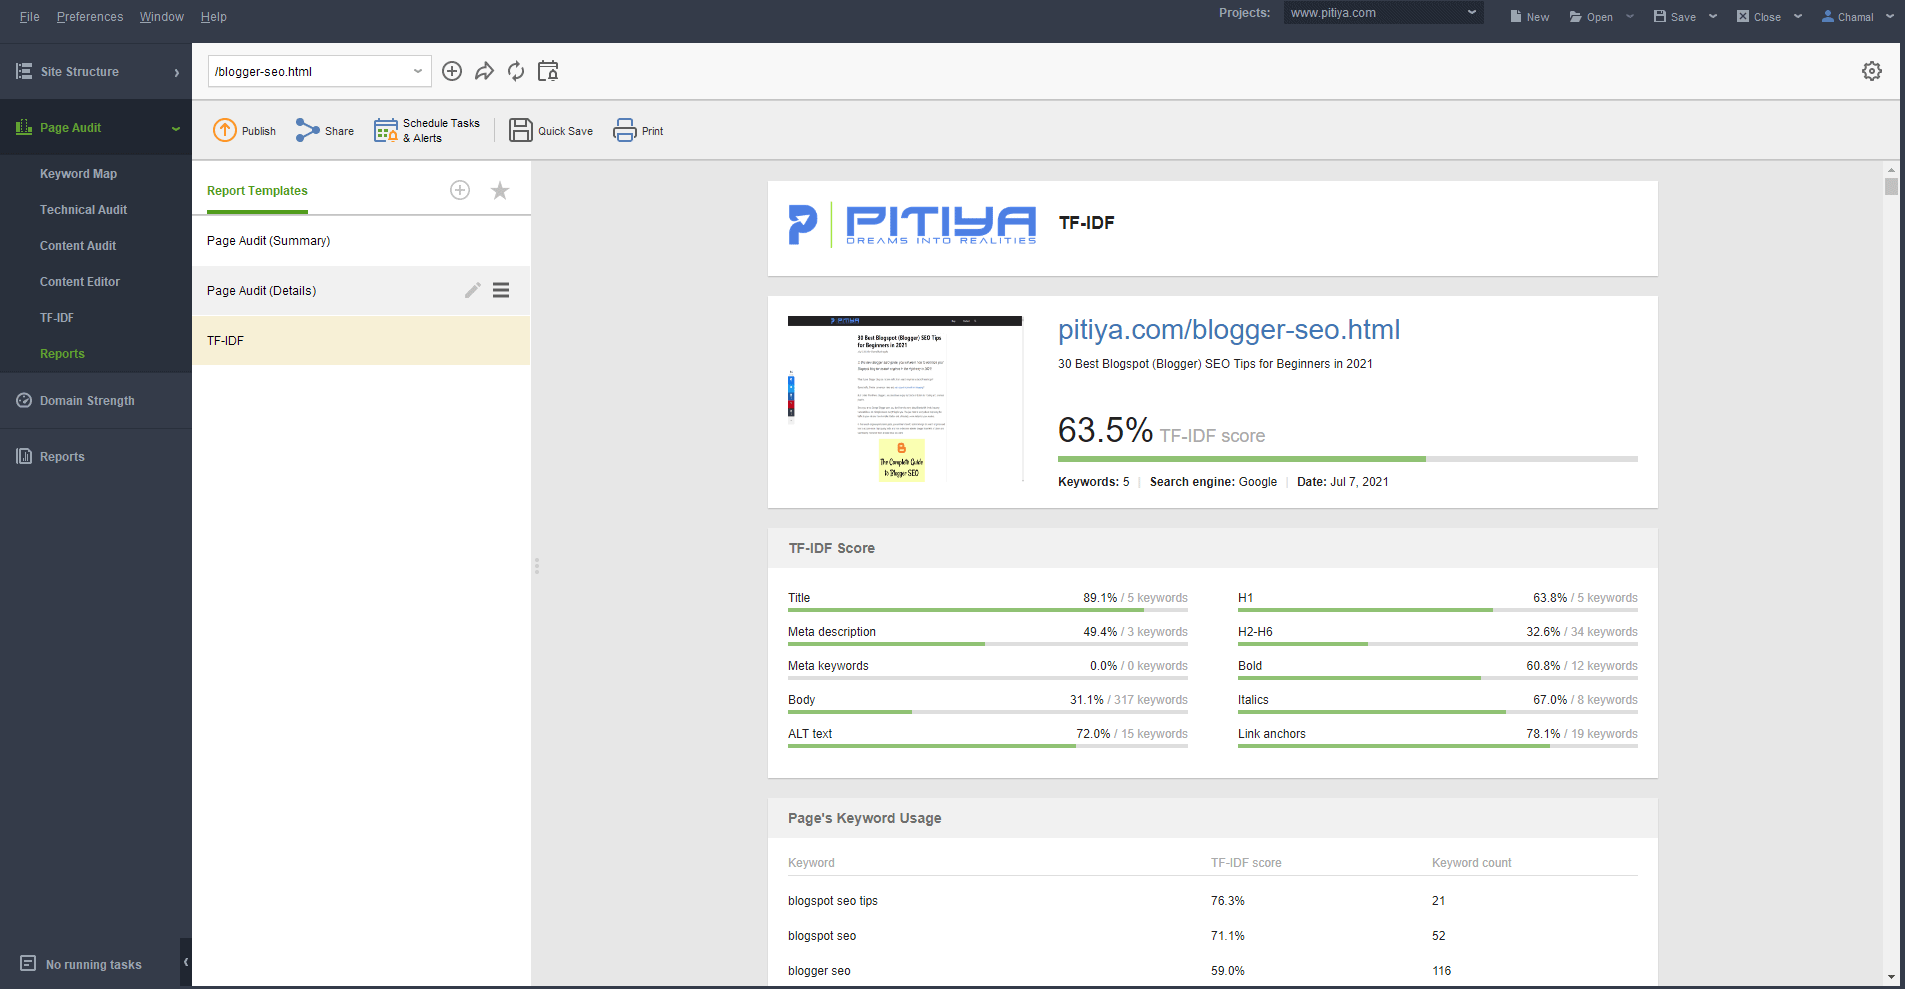
Task: Click the refresh page icon
Action: [x=516, y=71]
